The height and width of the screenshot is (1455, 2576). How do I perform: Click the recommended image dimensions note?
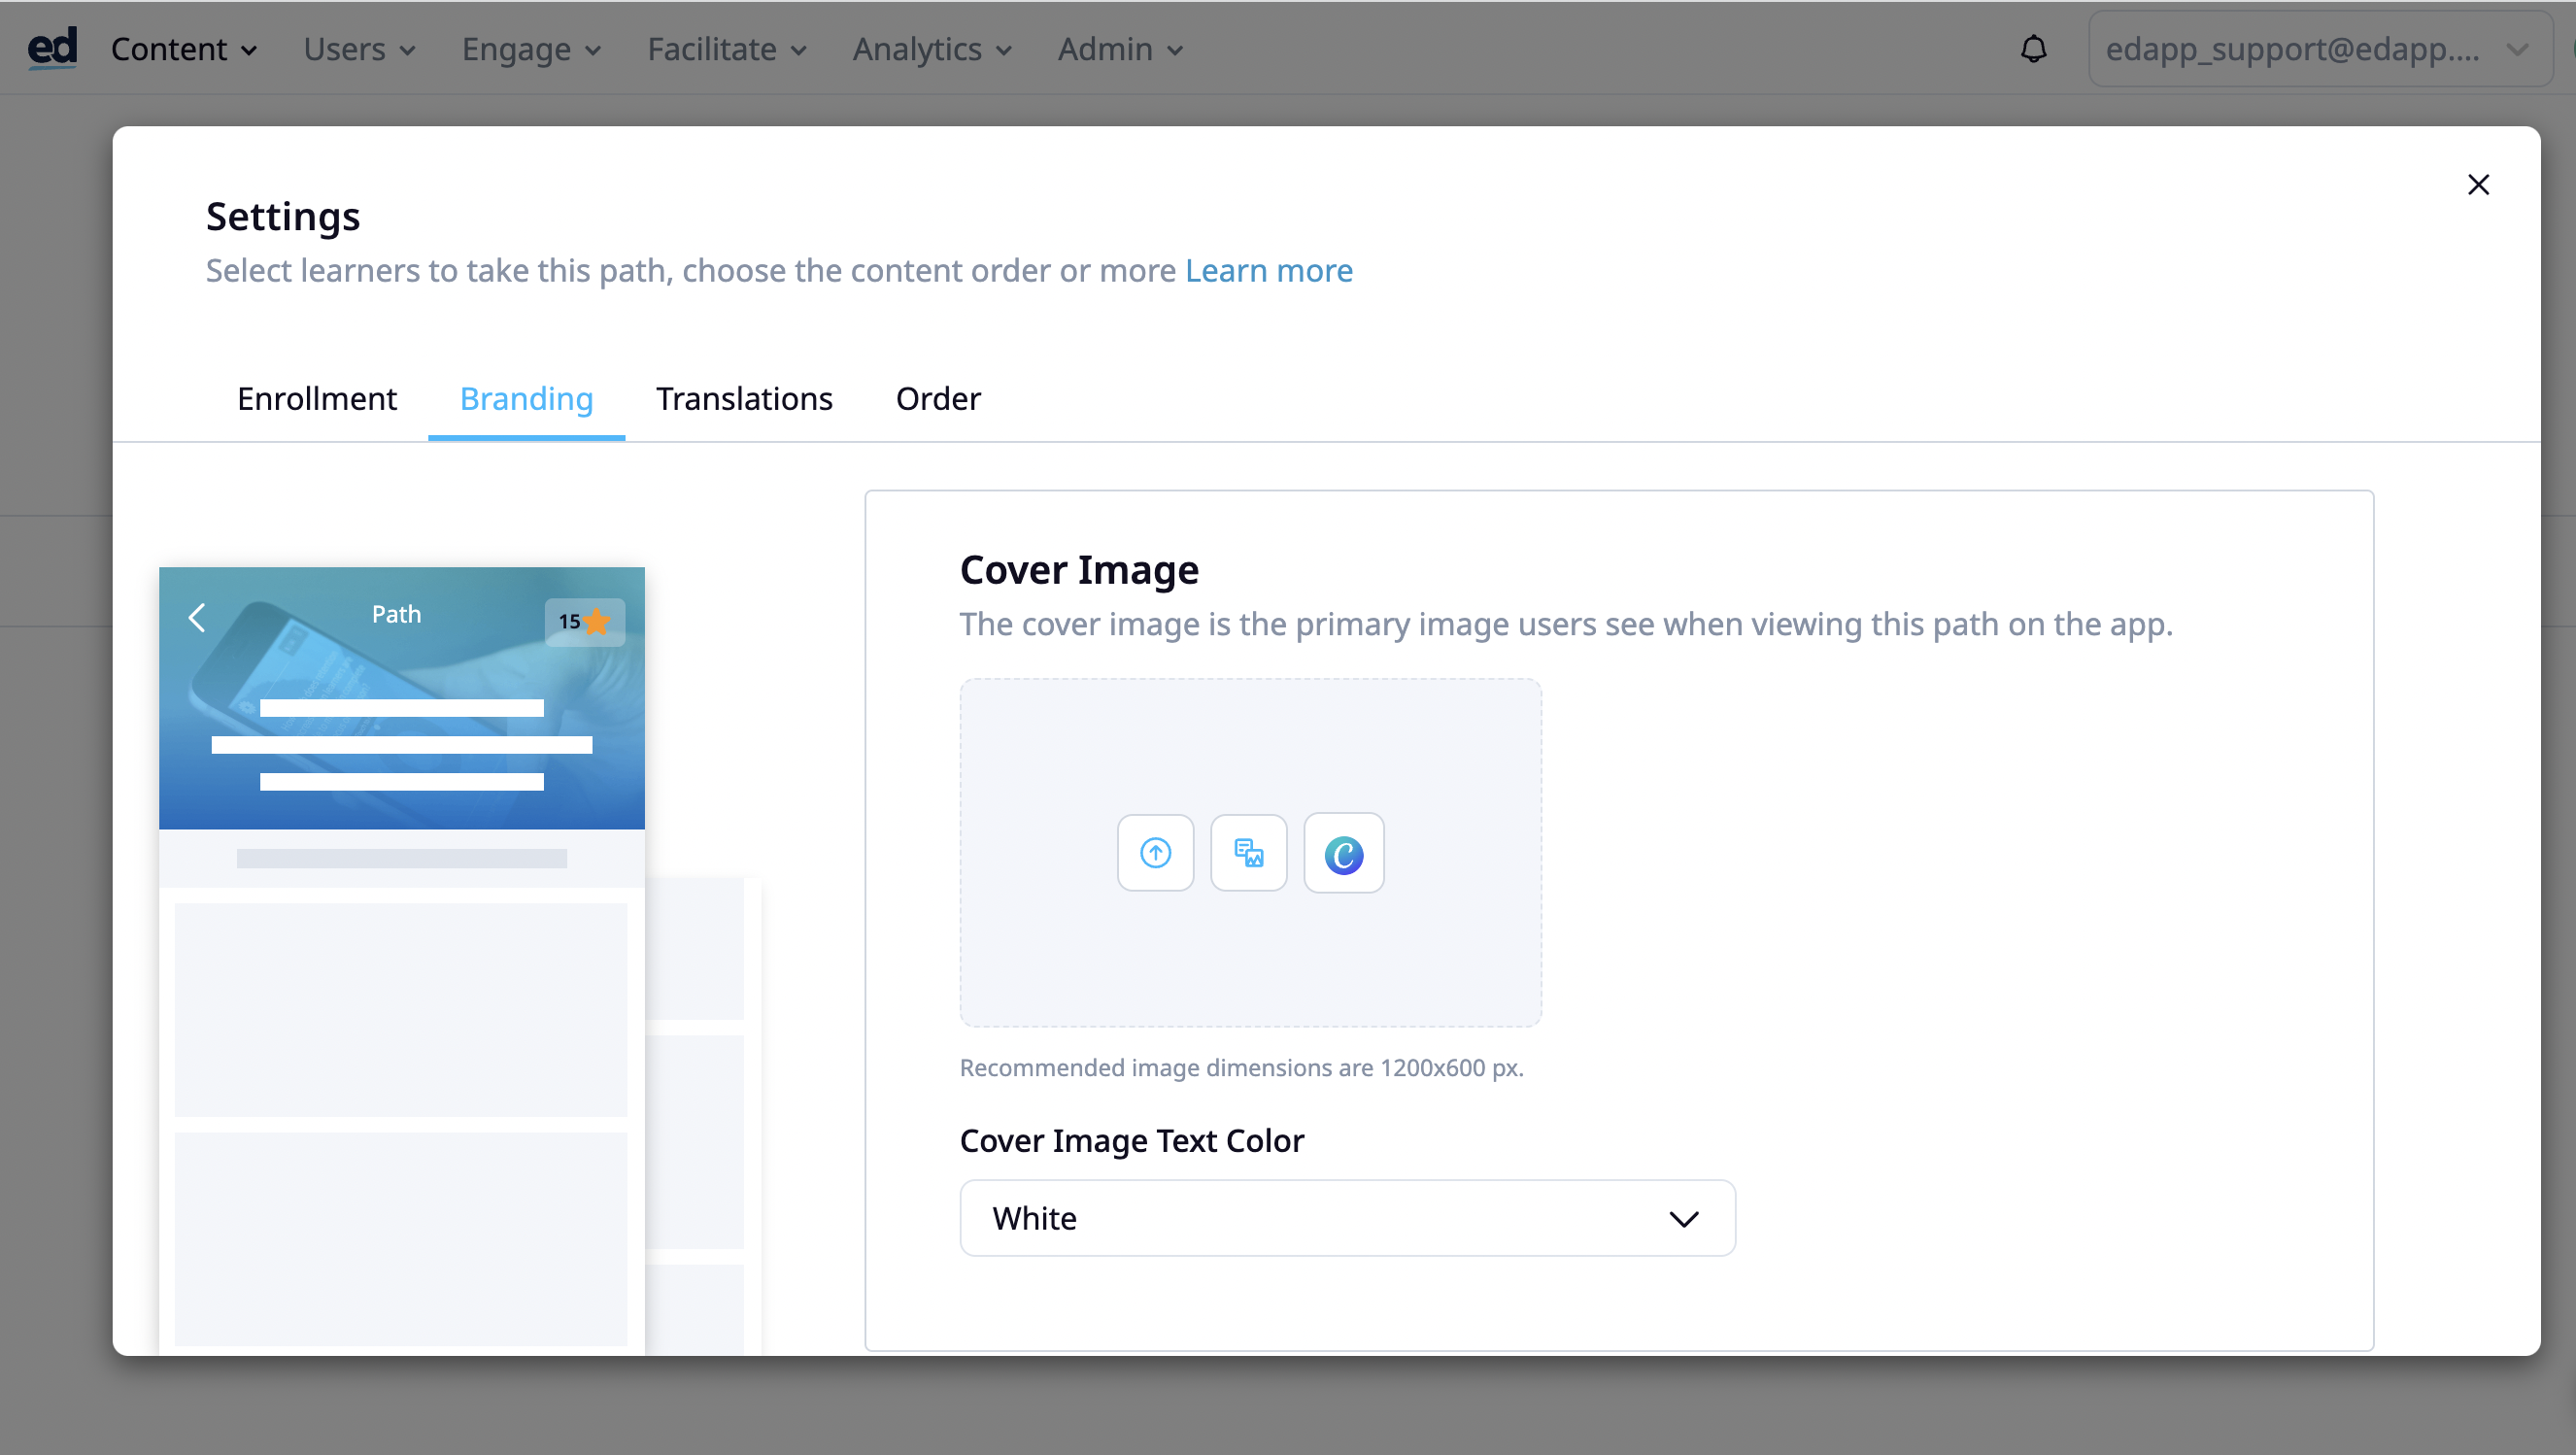point(1241,1068)
